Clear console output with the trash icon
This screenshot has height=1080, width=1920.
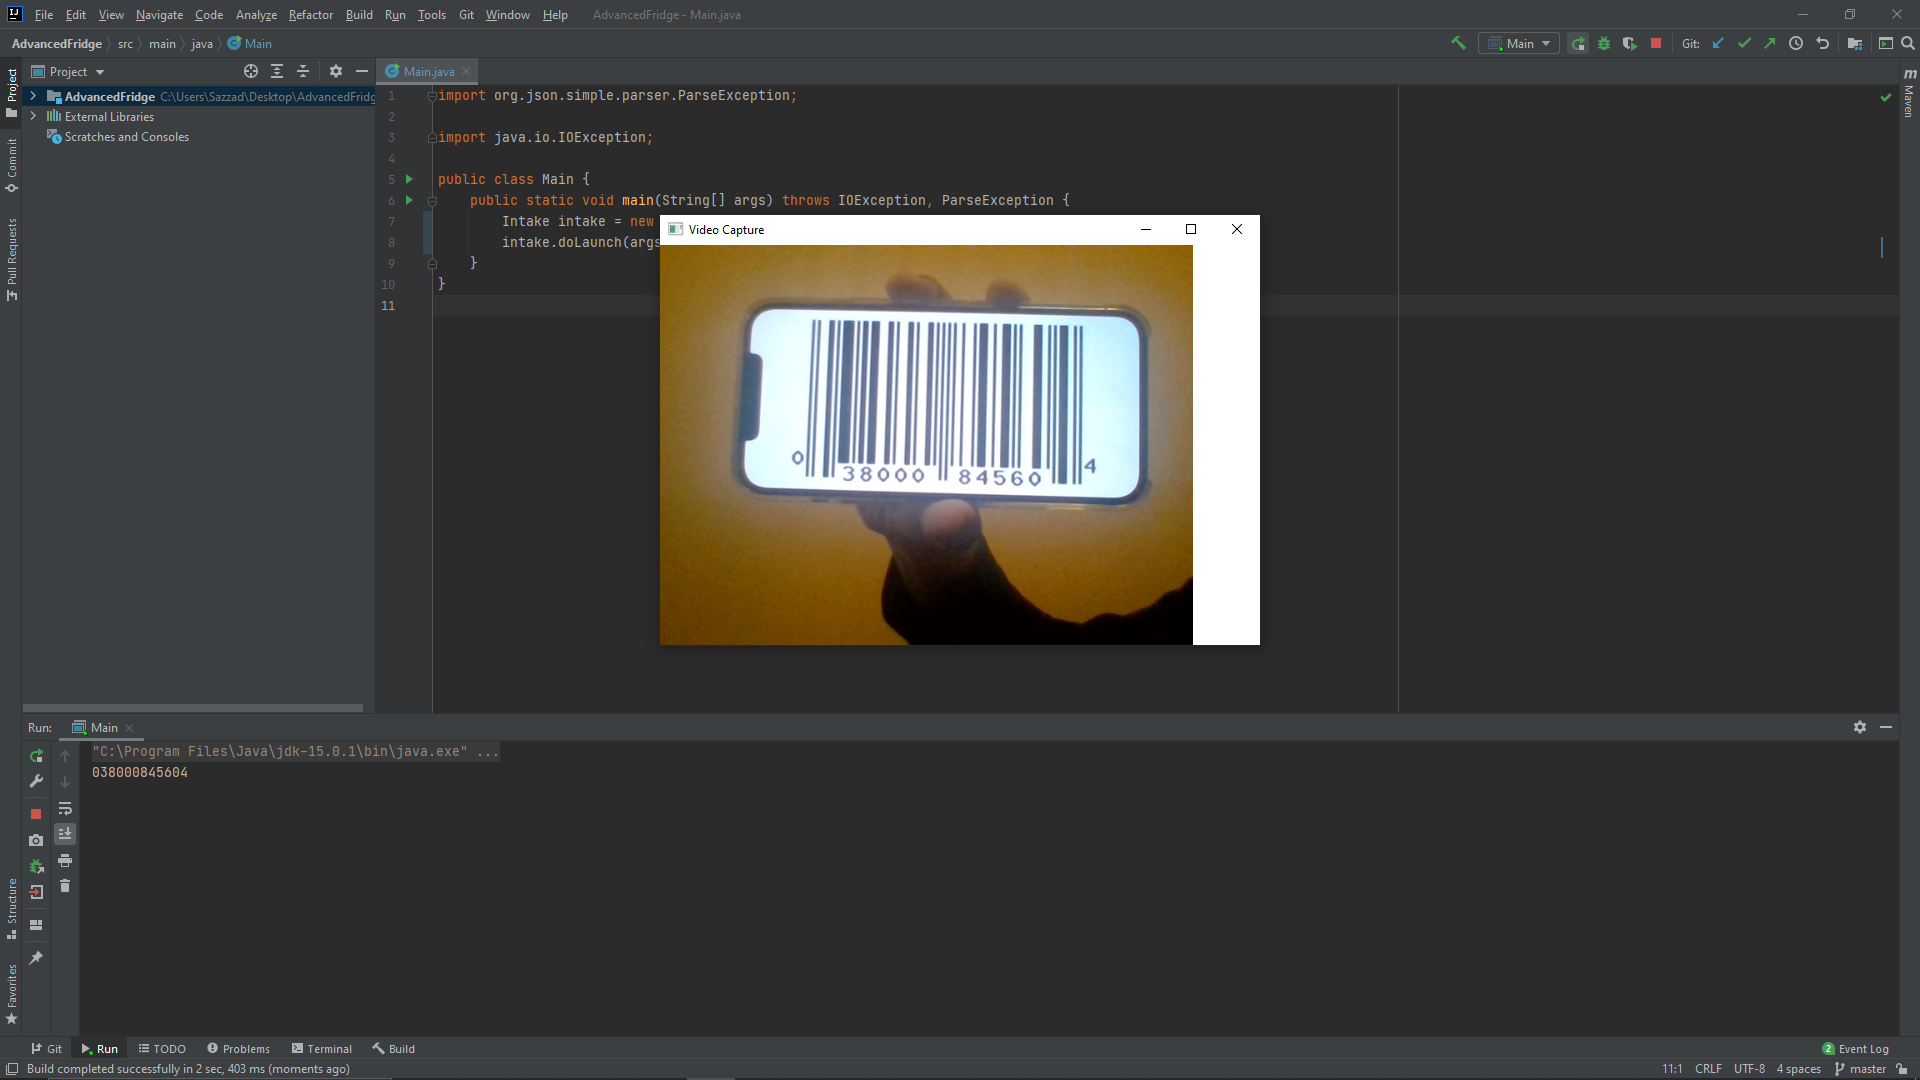pos(65,886)
